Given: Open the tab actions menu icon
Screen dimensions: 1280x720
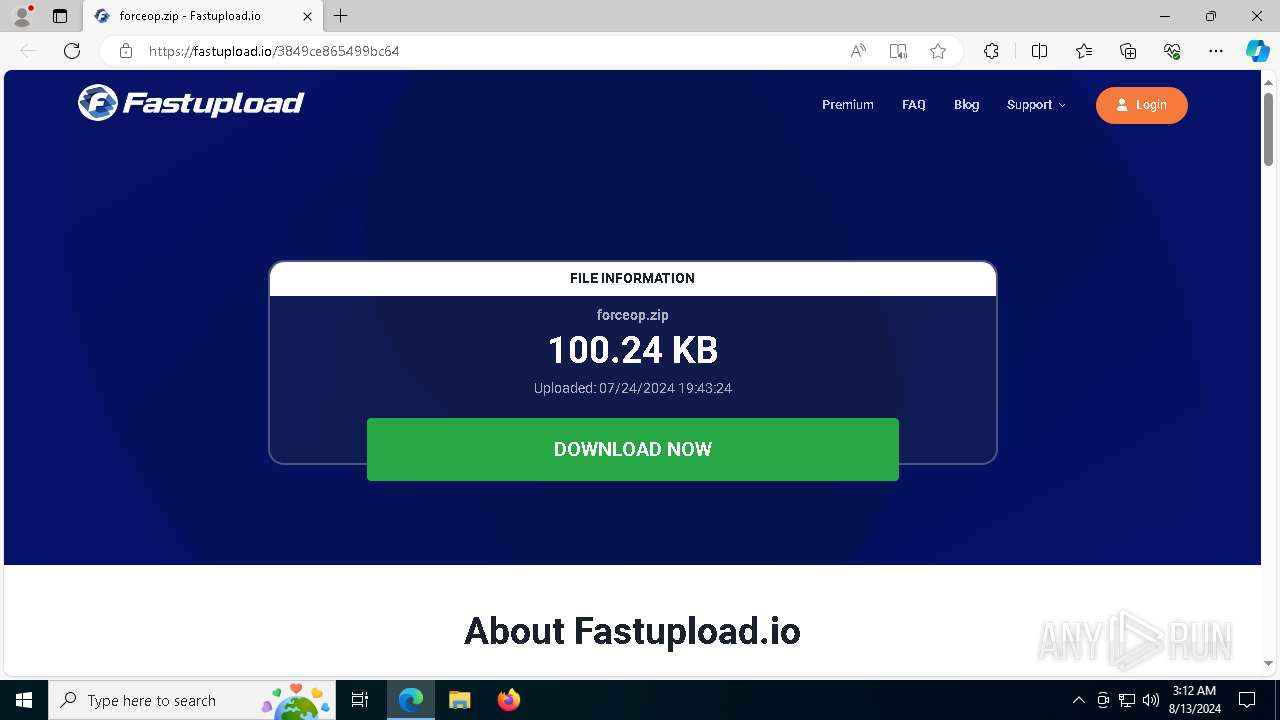Looking at the screenshot, I should (60, 16).
